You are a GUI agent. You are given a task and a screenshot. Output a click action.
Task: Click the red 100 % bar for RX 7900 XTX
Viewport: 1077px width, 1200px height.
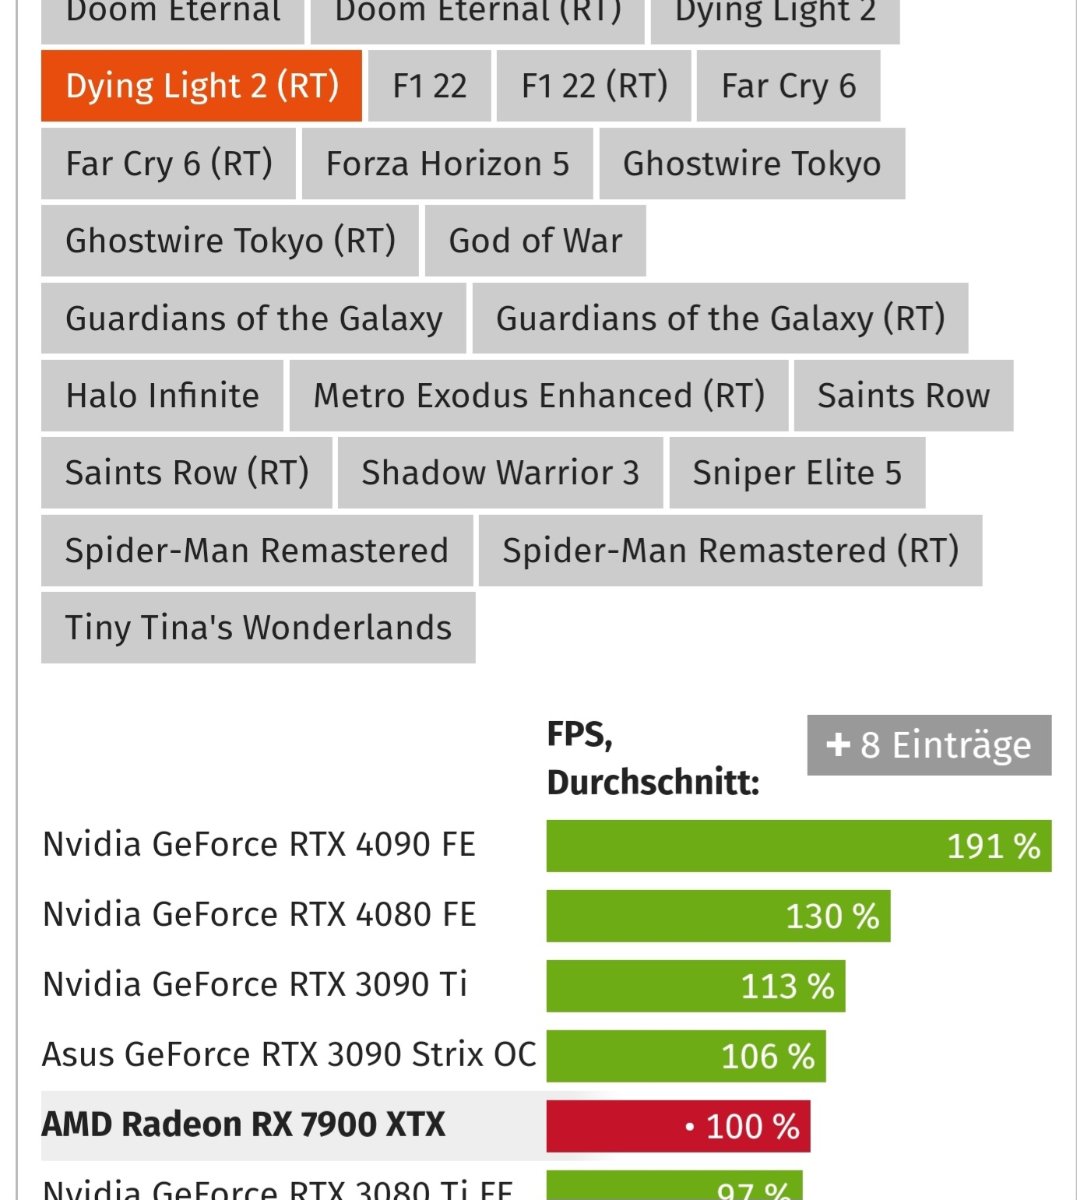(678, 1126)
